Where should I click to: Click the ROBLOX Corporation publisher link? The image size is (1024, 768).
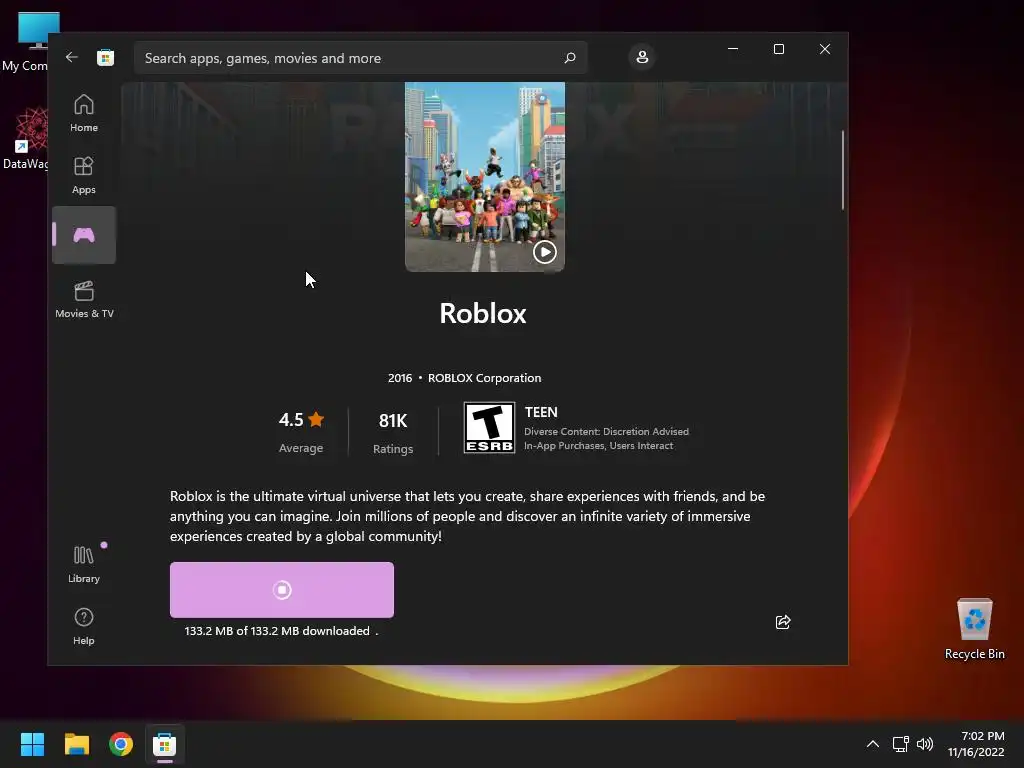point(484,378)
